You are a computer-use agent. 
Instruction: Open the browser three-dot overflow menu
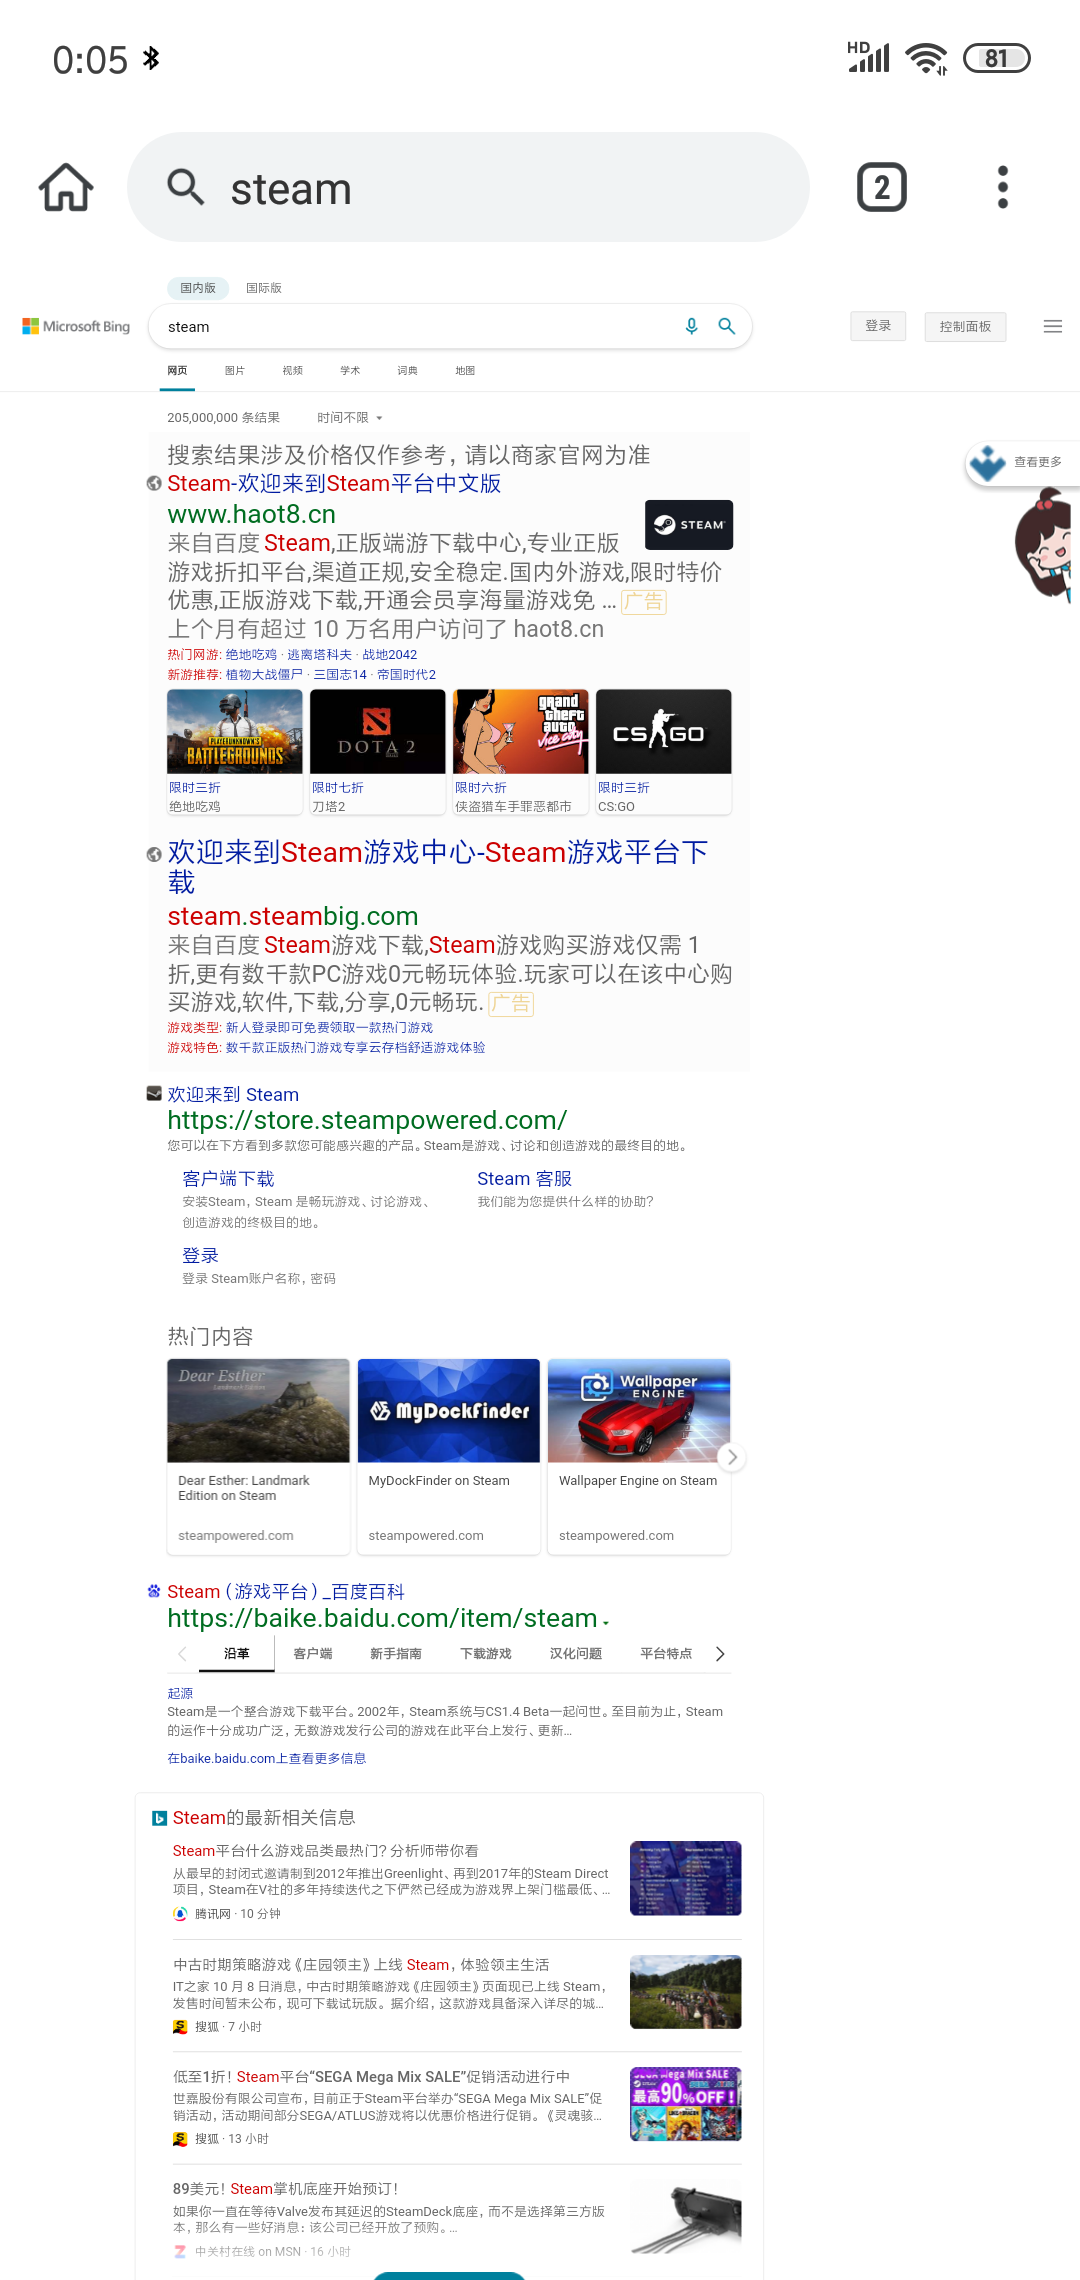coord(1003,187)
